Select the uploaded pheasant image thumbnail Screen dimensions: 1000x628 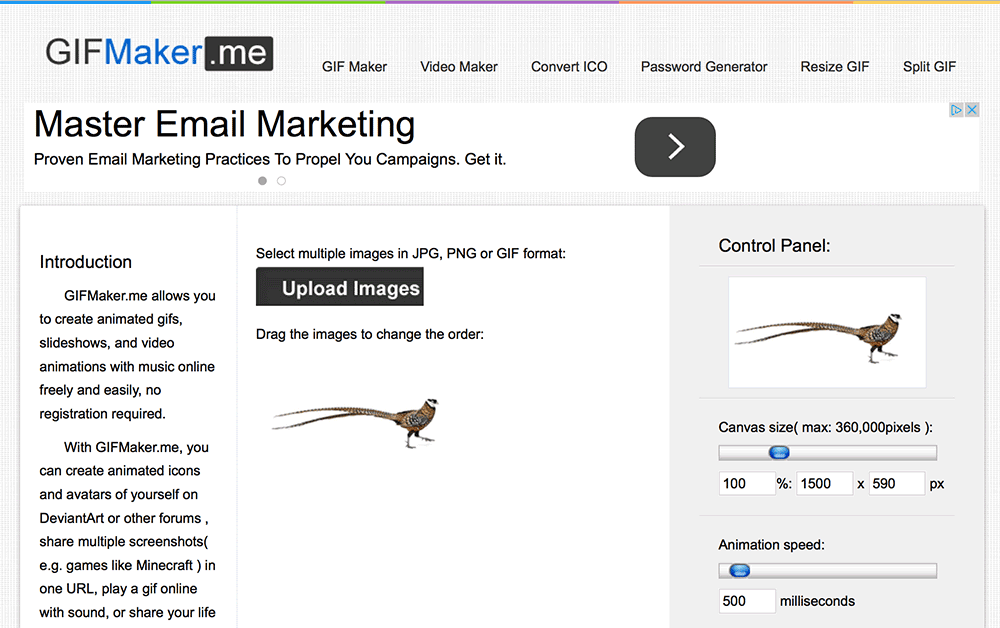coord(356,422)
